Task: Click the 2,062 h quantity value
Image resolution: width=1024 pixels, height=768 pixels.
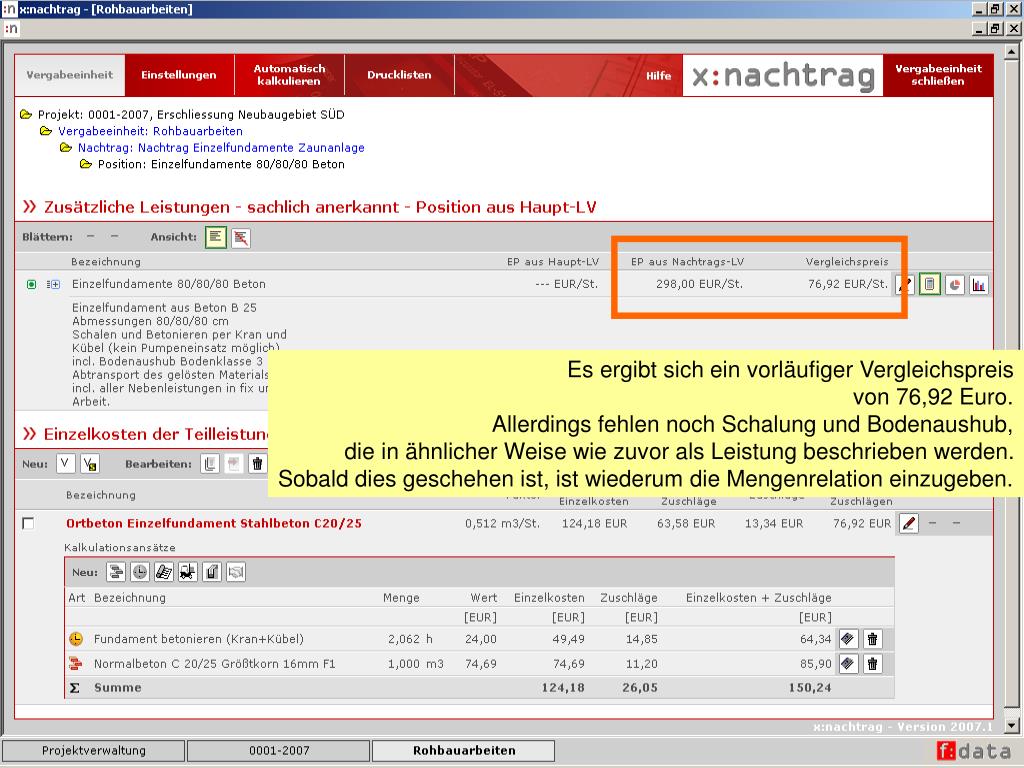Action: pos(410,639)
